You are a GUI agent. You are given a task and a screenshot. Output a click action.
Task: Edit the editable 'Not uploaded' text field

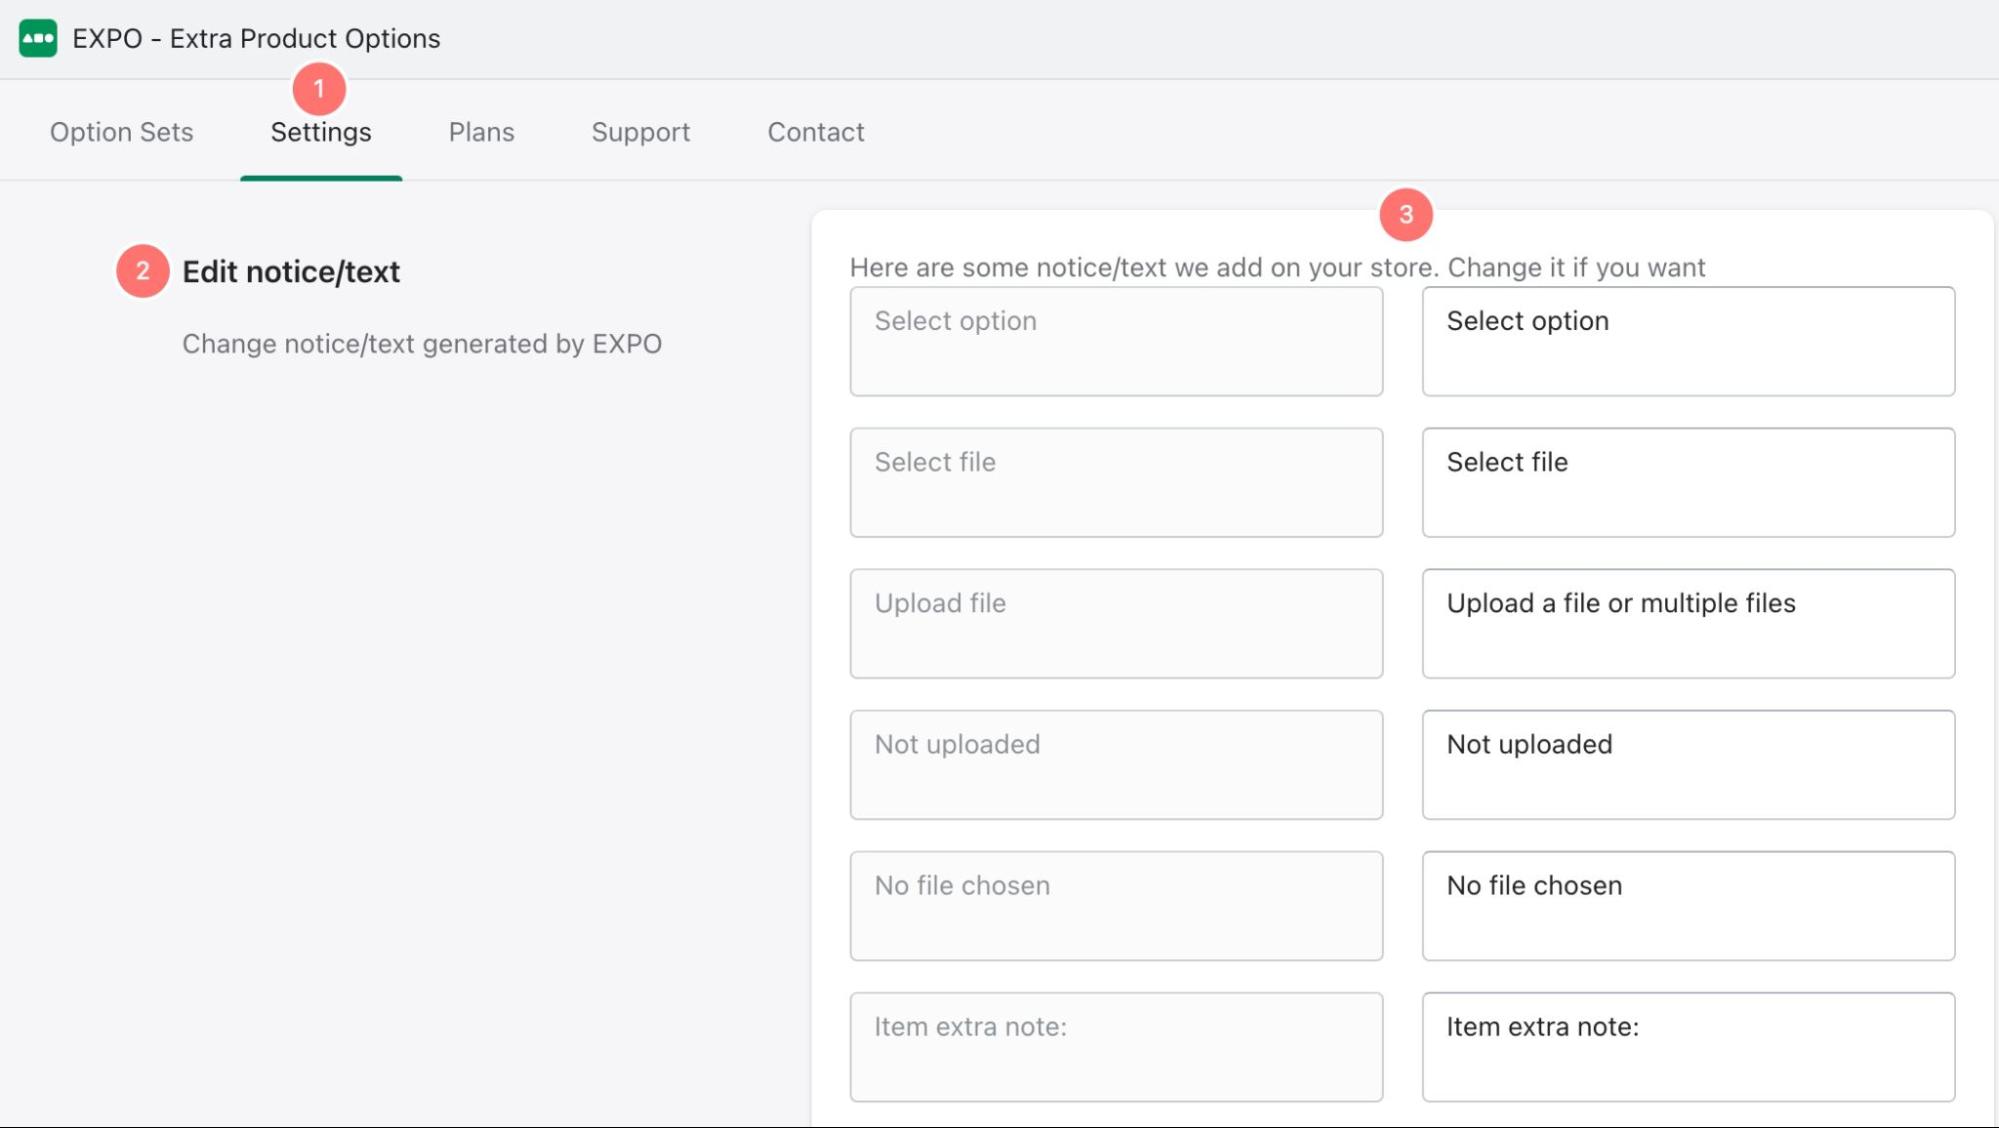tap(1688, 764)
